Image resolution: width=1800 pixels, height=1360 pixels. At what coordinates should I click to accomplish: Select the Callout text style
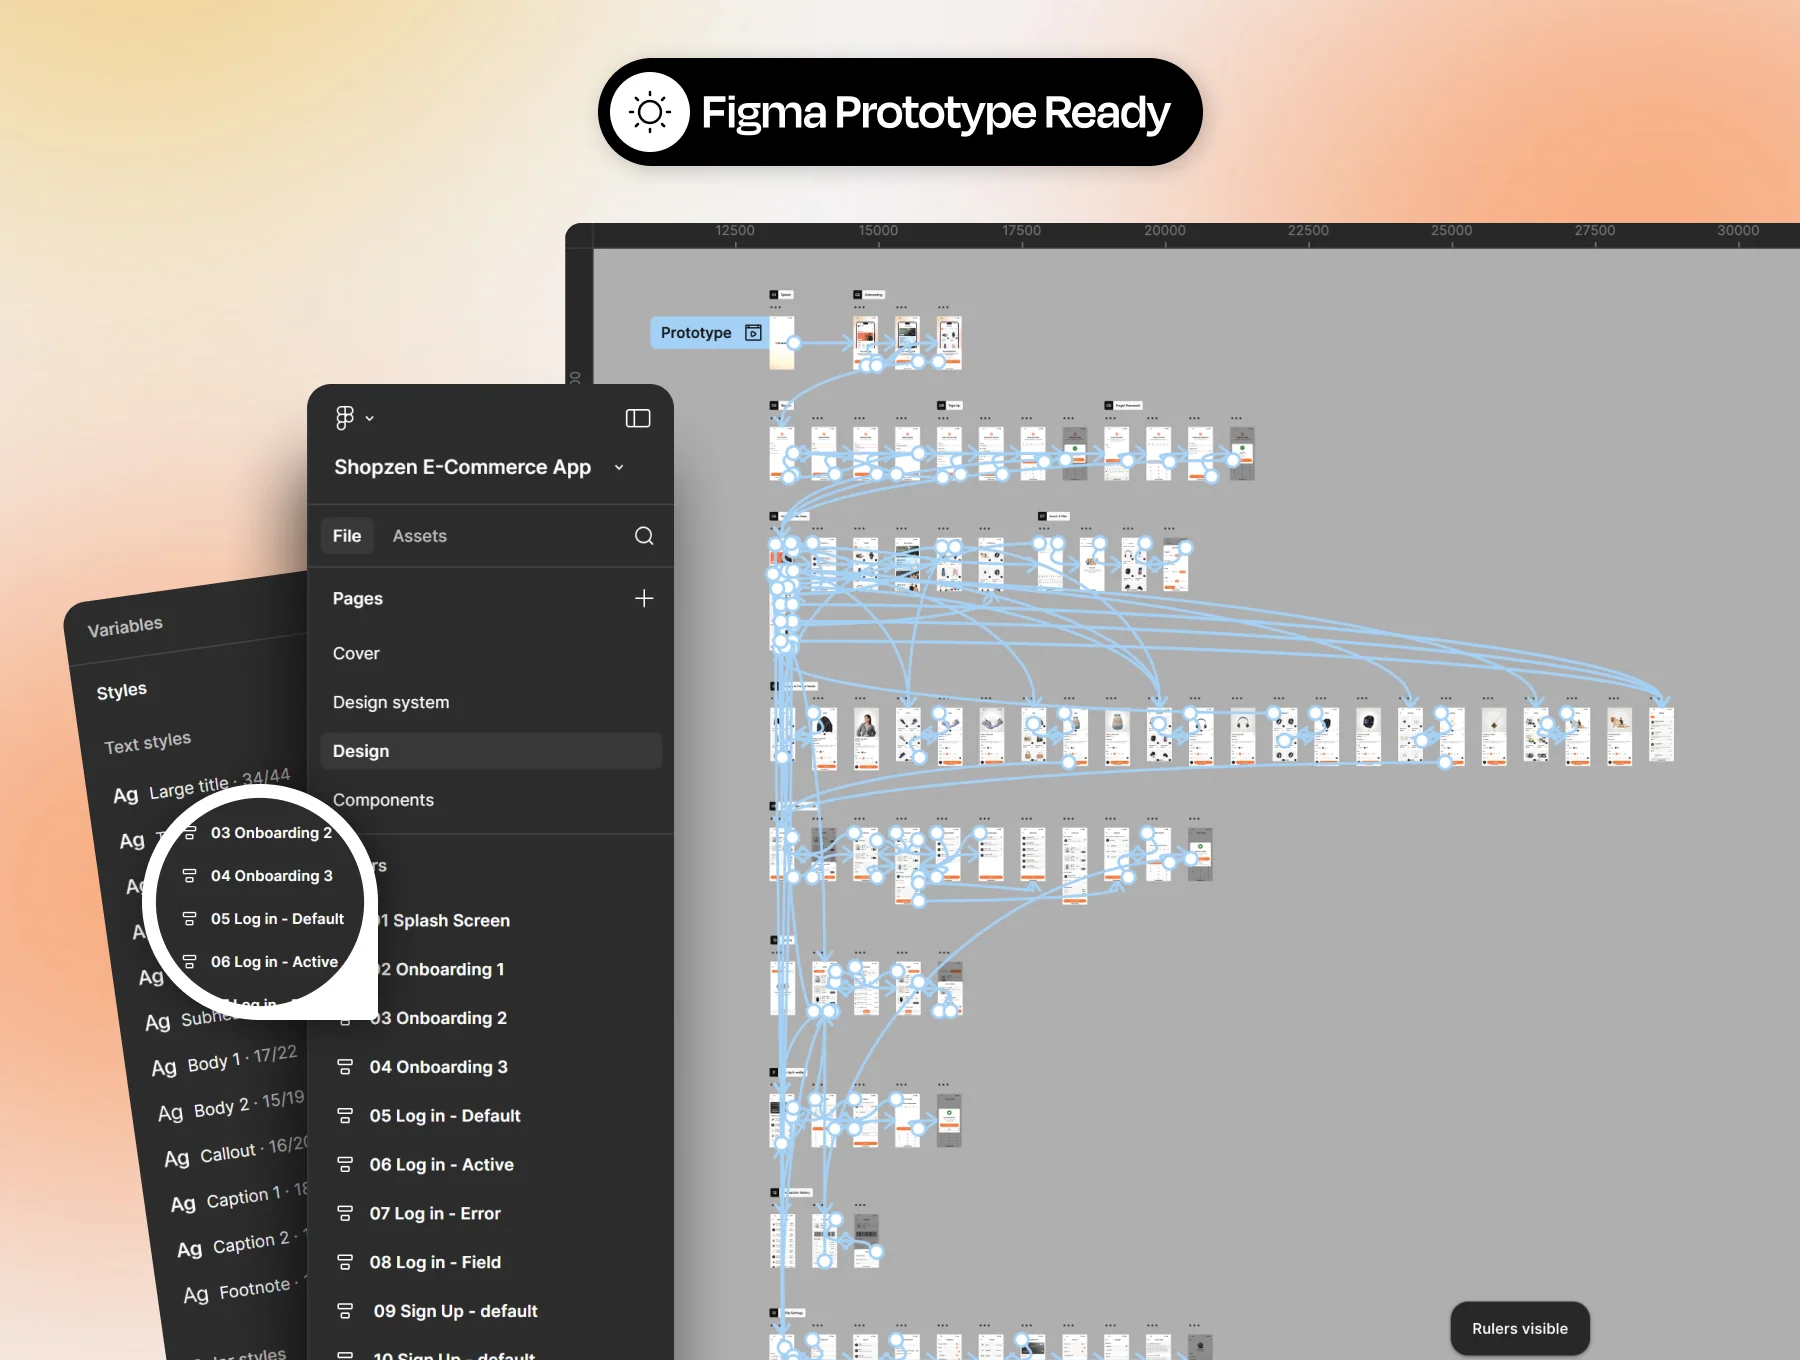coord(237,1151)
